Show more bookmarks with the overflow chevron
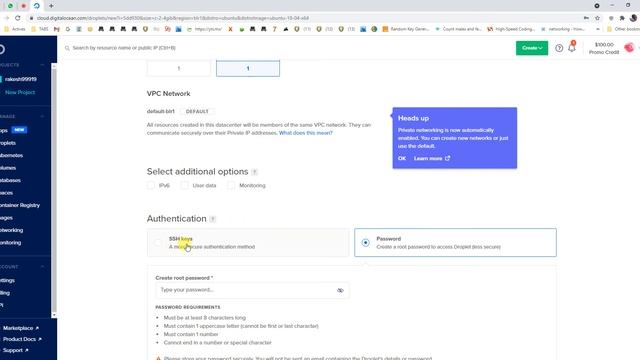Image resolution: width=640 pixels, height=360 pixels. 598,29
